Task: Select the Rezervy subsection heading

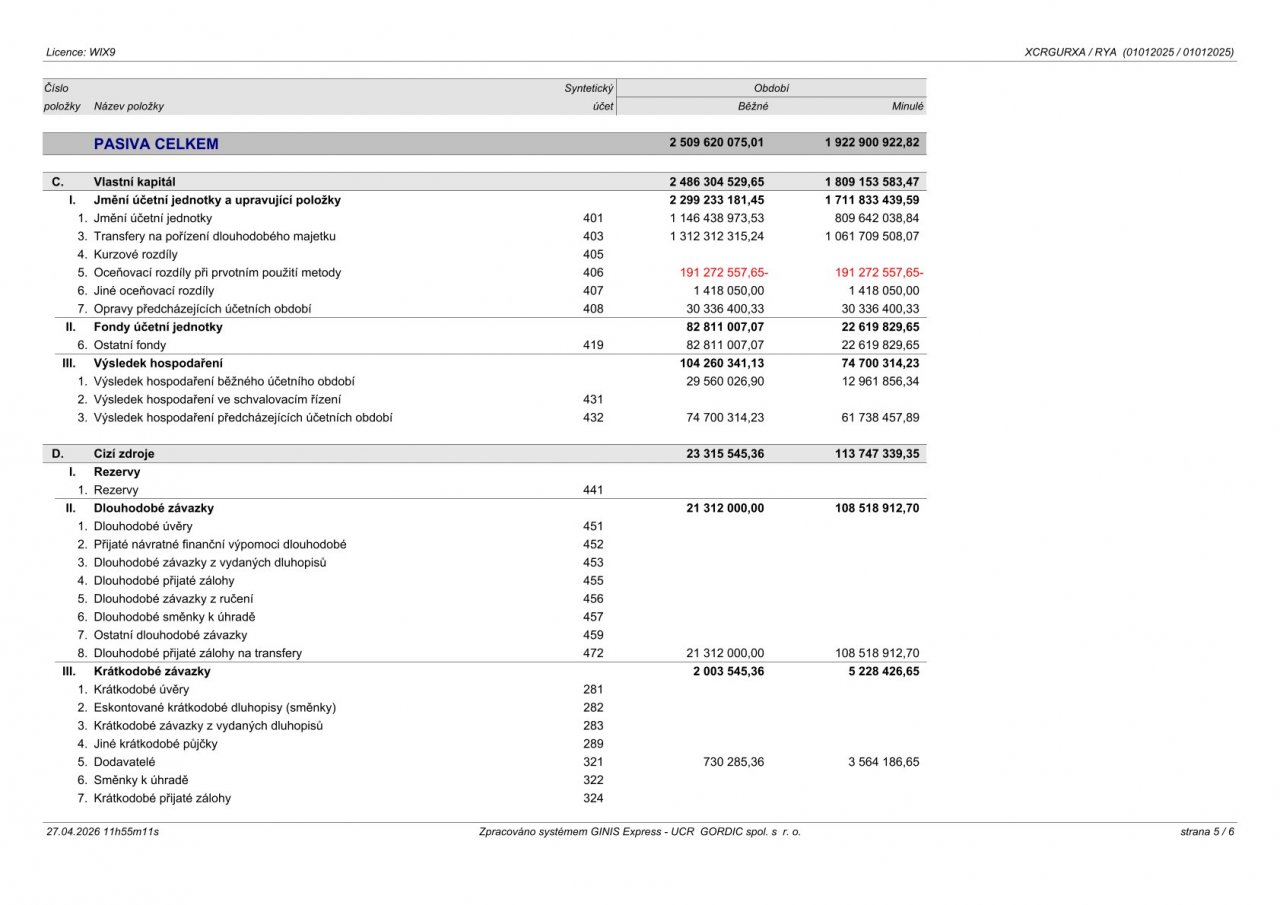Action: click(x=116, y=472)
